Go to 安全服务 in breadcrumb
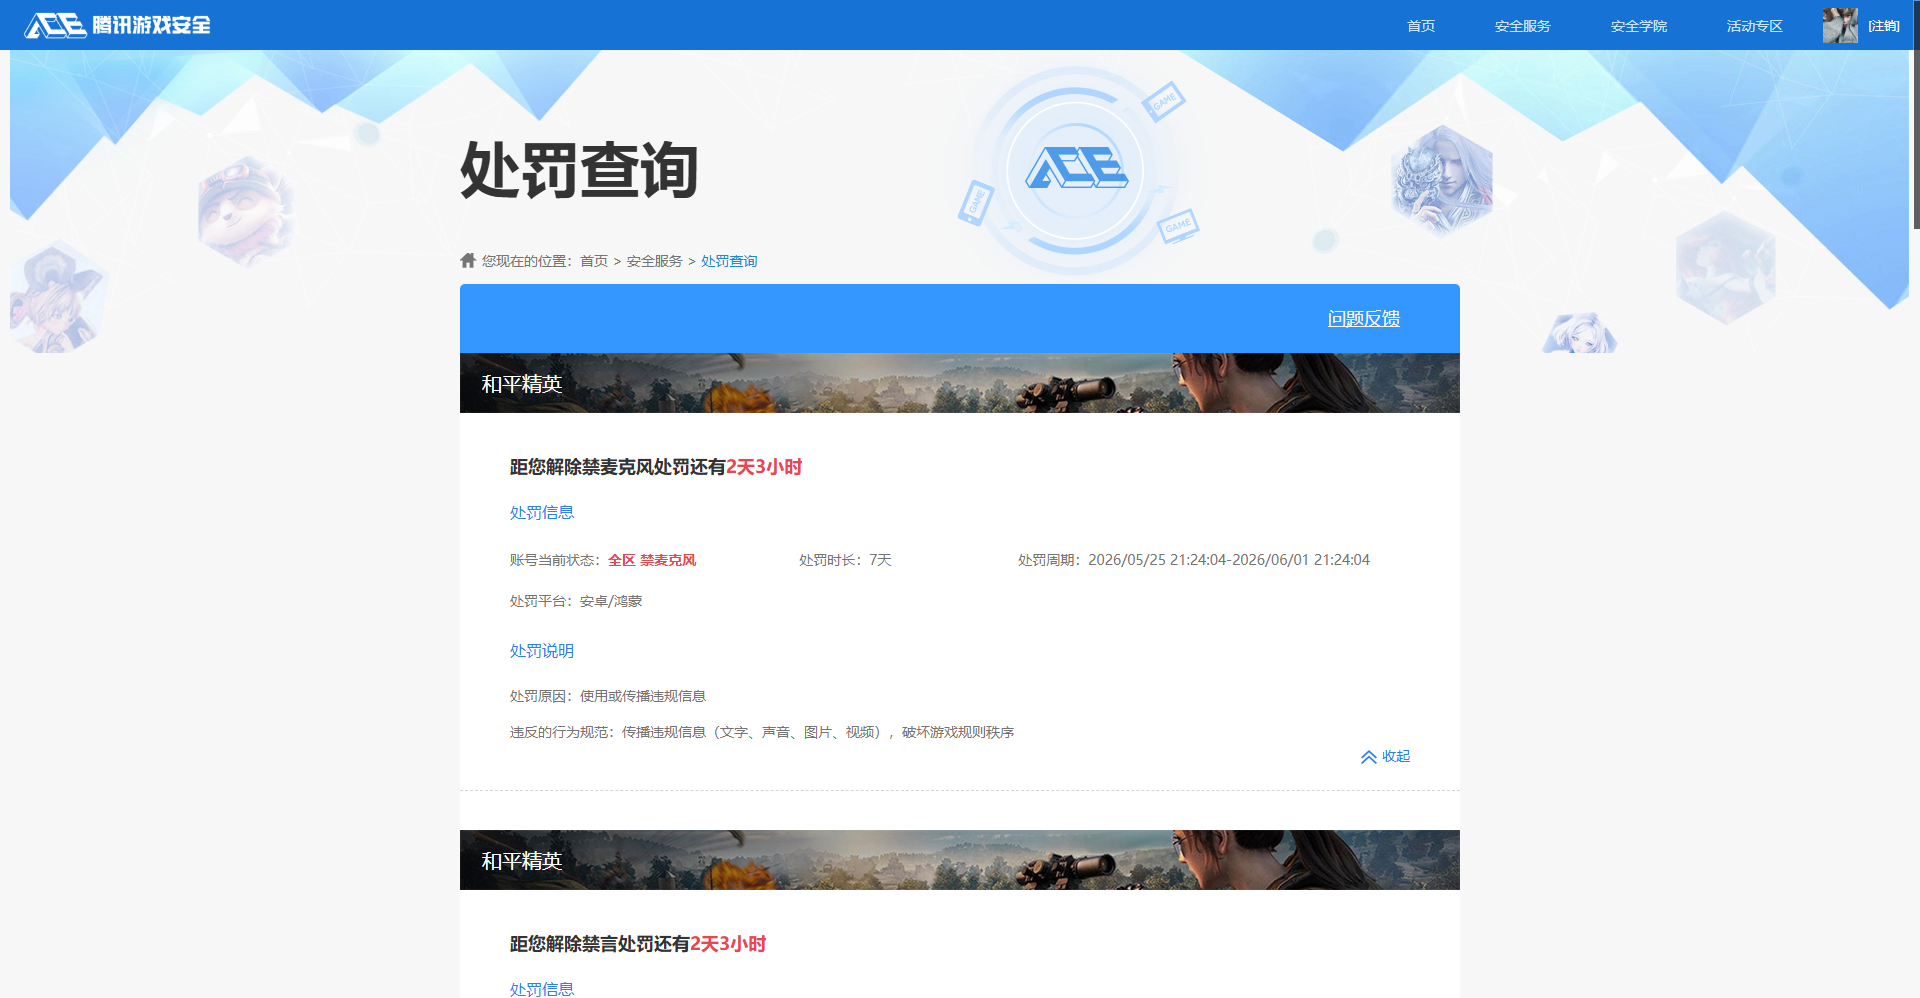Screen dimensions: 1920x998 tap(655, 261)
